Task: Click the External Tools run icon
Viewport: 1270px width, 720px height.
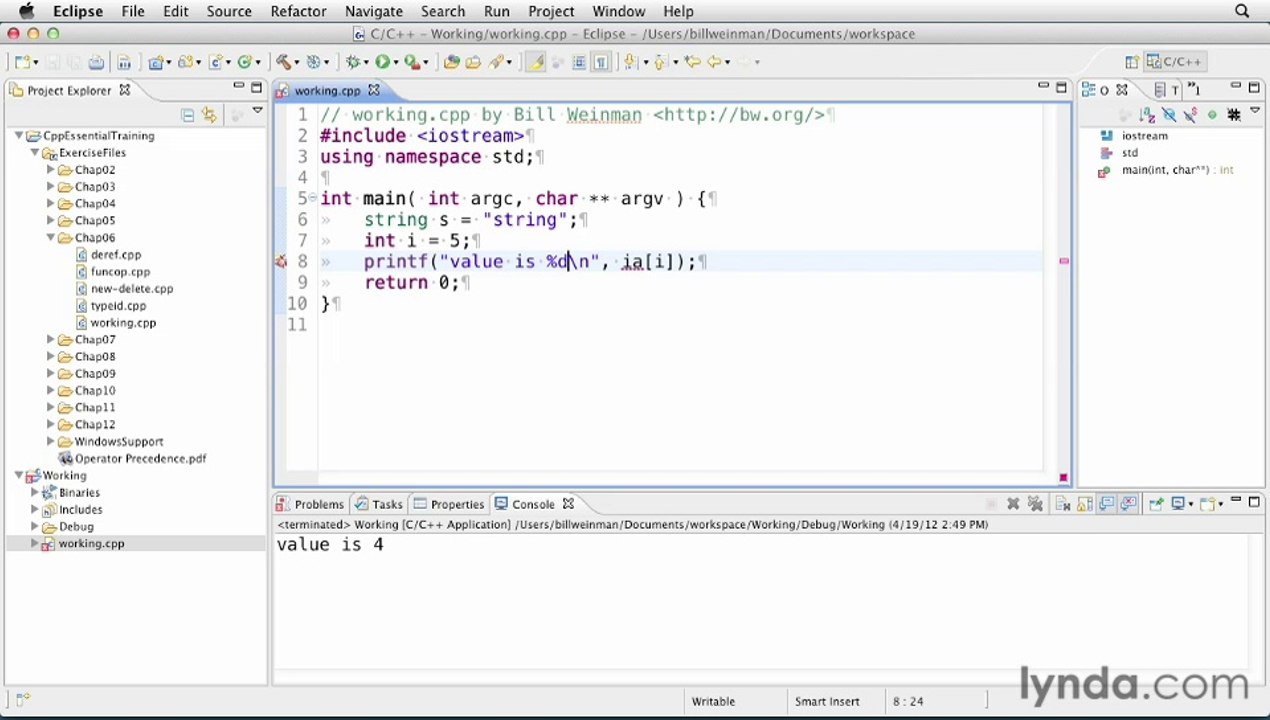Action: (410, 62)
